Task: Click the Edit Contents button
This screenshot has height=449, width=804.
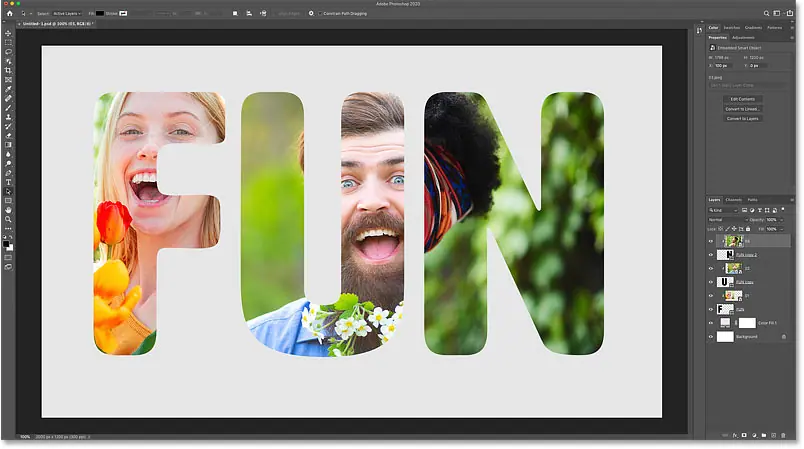Action: [743, 99]
